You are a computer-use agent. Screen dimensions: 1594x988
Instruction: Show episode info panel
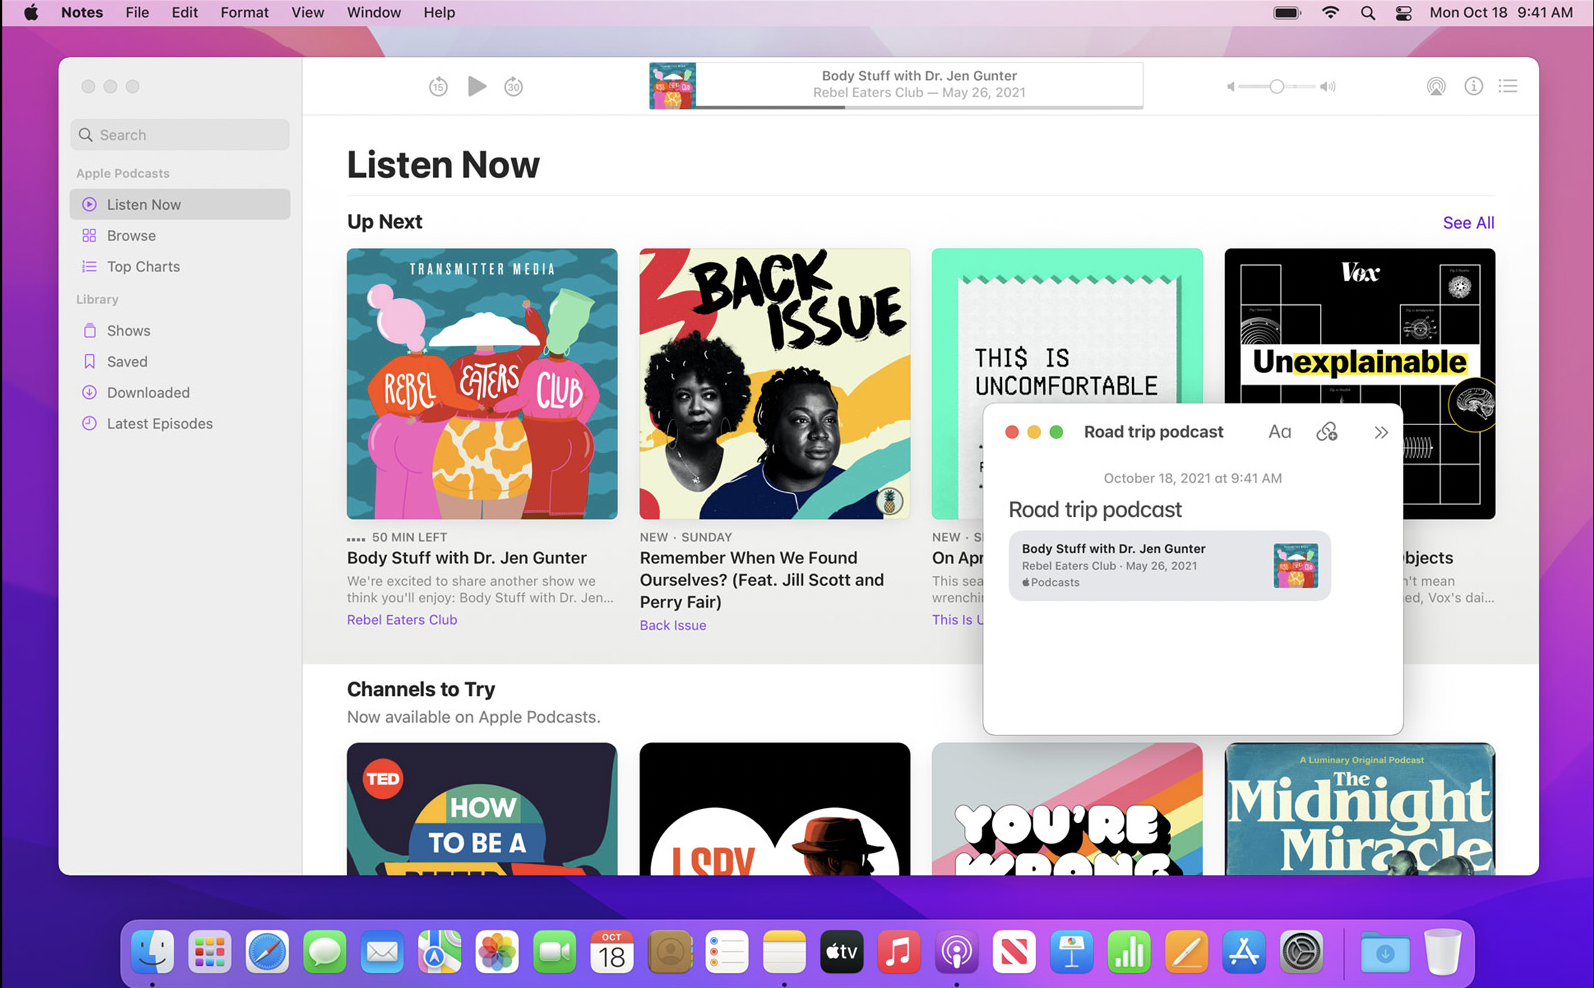[x=1473, y=87]
